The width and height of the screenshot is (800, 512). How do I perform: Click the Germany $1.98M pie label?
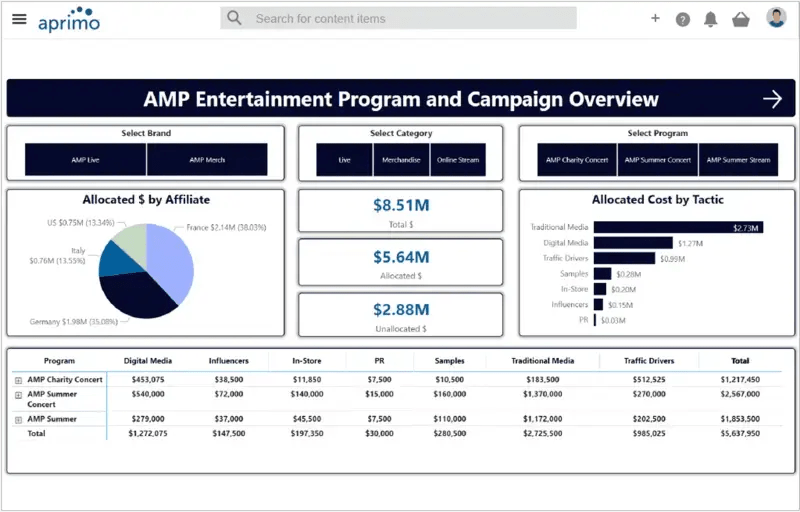point(73,322)
